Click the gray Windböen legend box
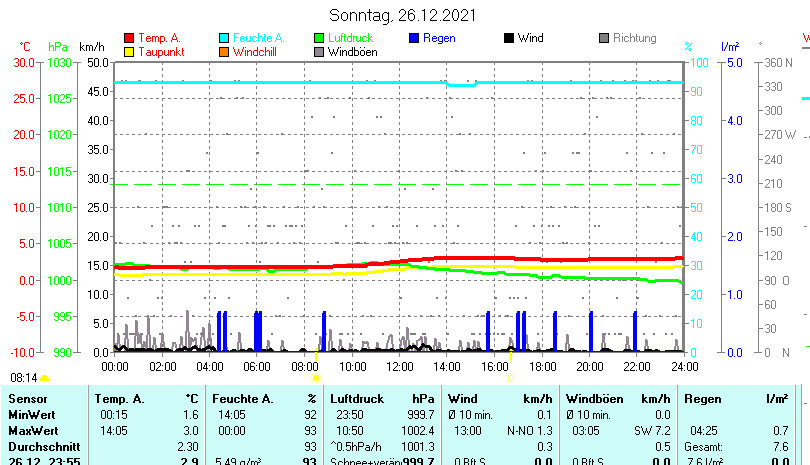The width and height of the screenshot is (810, 465). [x=319, y=51]
